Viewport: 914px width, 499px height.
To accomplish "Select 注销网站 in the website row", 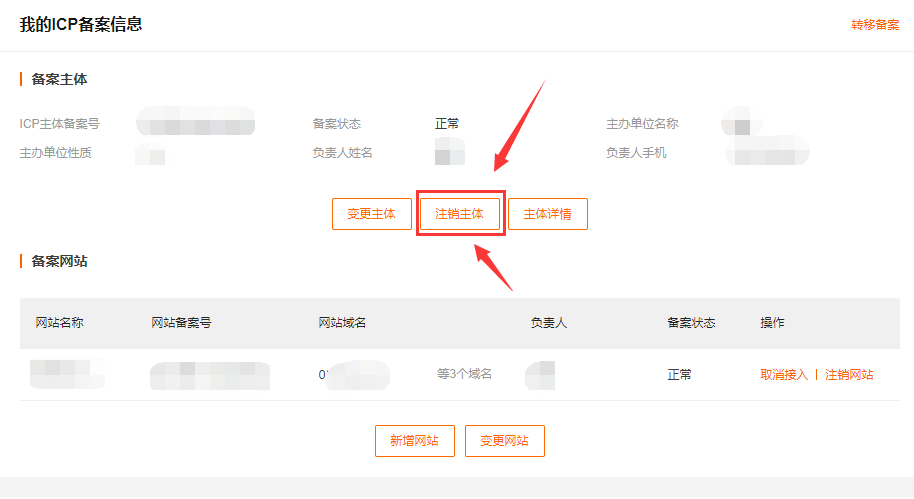I will coord(849,374).
